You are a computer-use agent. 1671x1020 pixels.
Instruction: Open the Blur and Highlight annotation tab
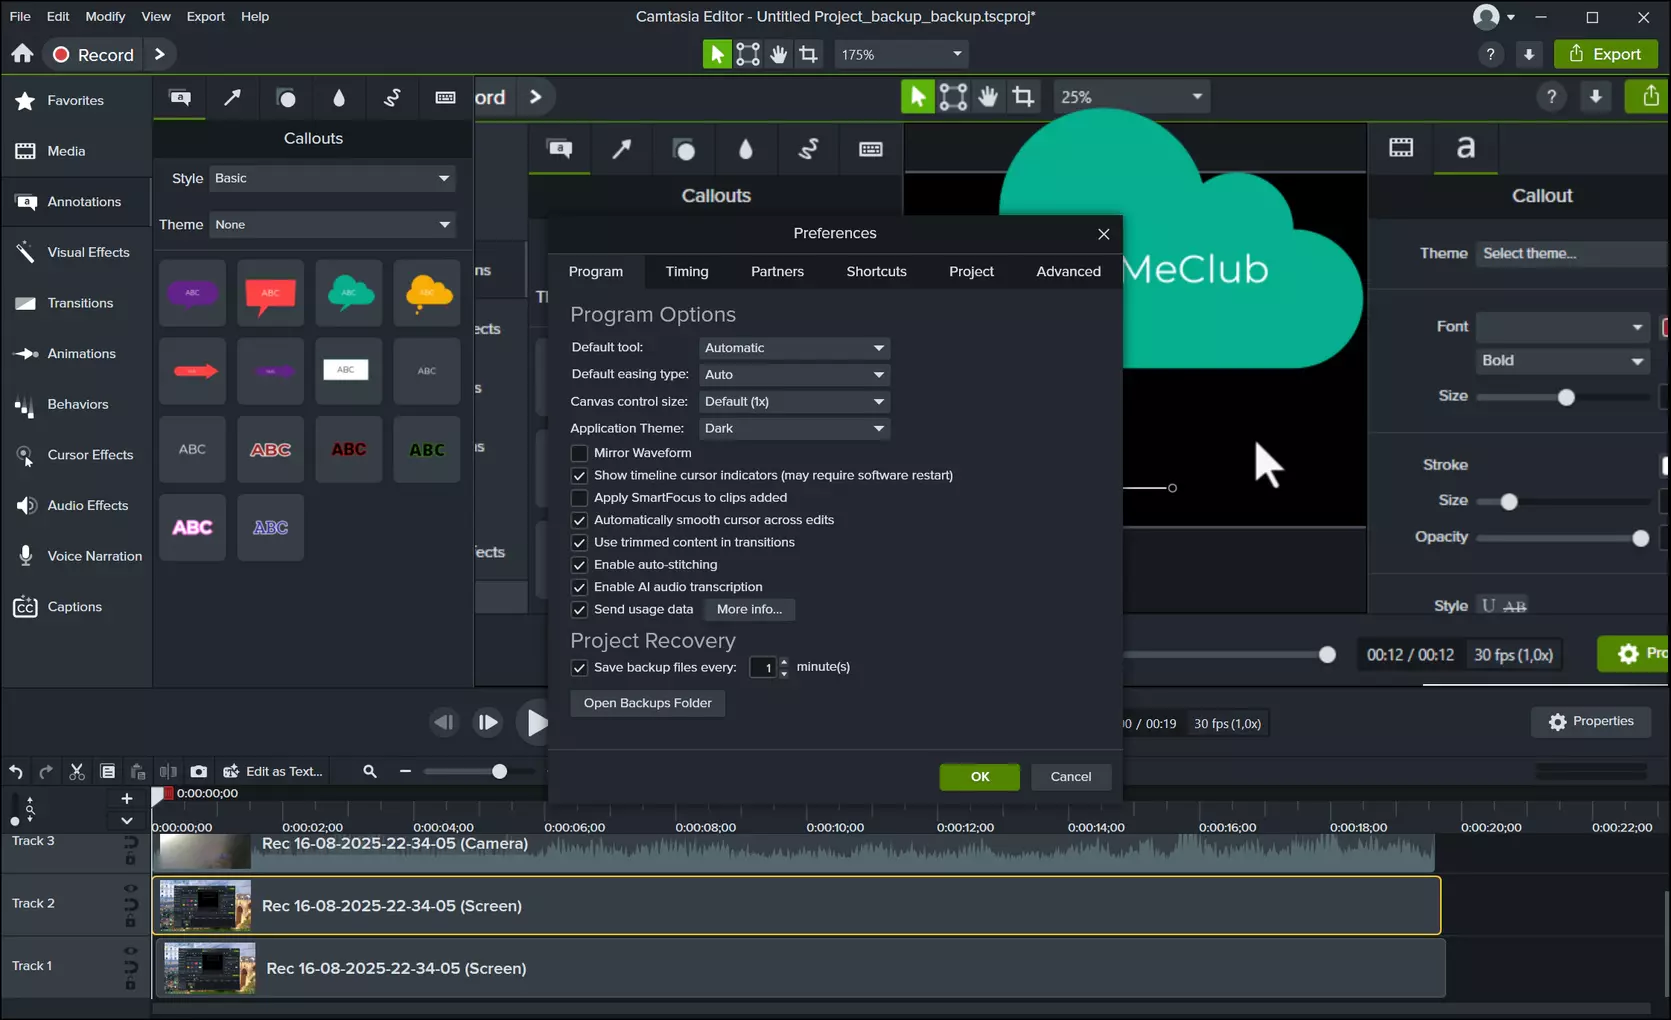[339, 97]
